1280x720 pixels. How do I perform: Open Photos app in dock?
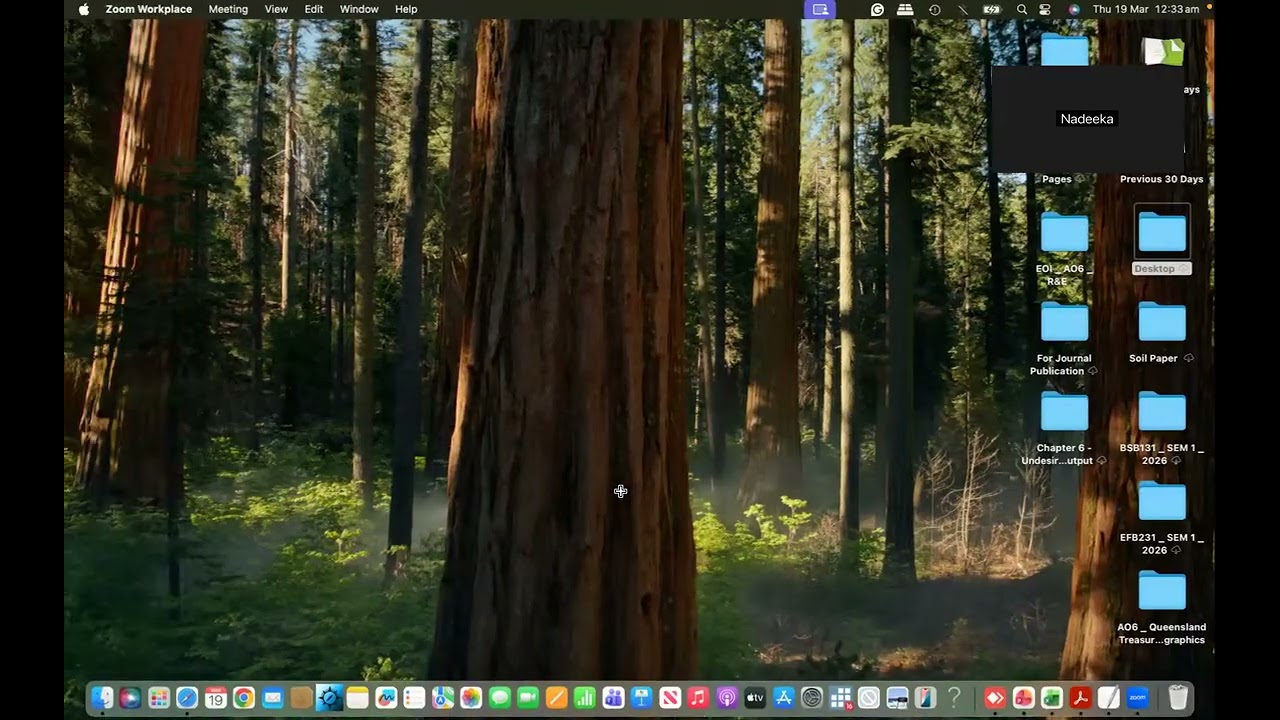click(x=471, y=698)
